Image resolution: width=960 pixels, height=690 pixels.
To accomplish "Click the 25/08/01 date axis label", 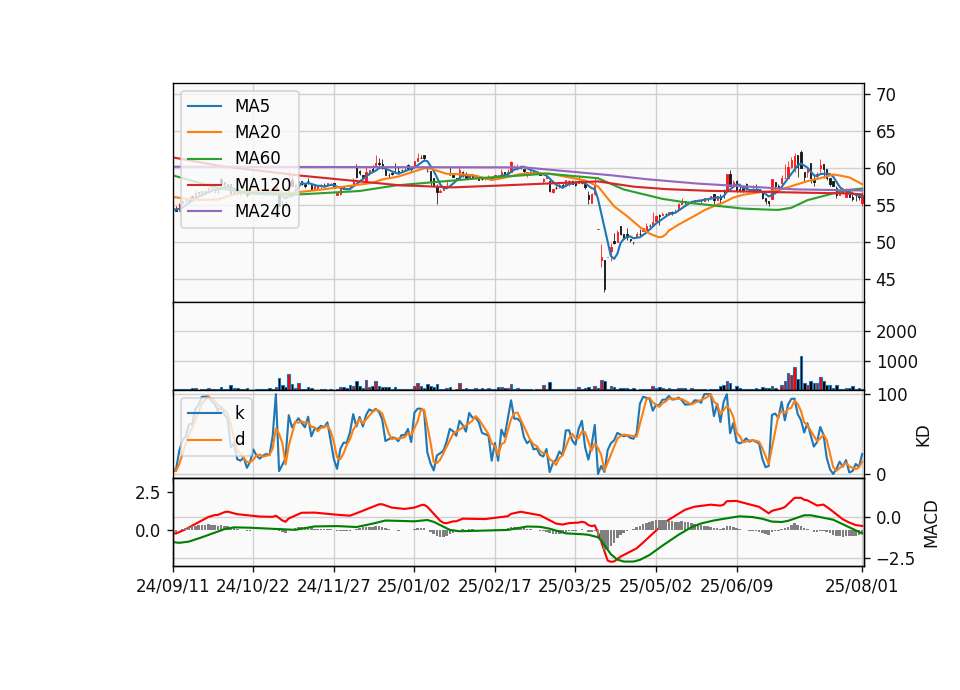I will [861, 586].
